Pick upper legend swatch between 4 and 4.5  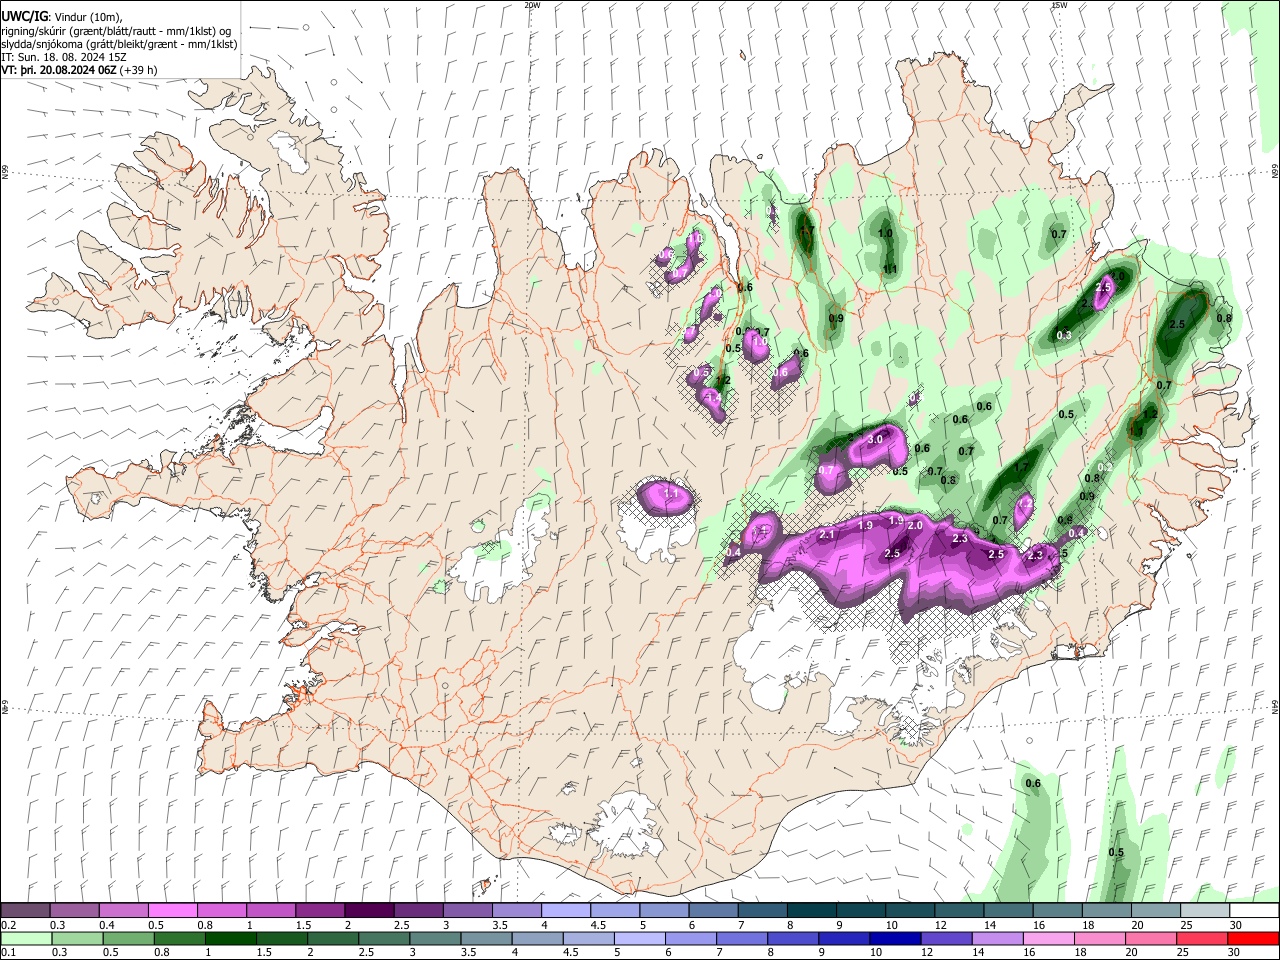pos(566,910)
